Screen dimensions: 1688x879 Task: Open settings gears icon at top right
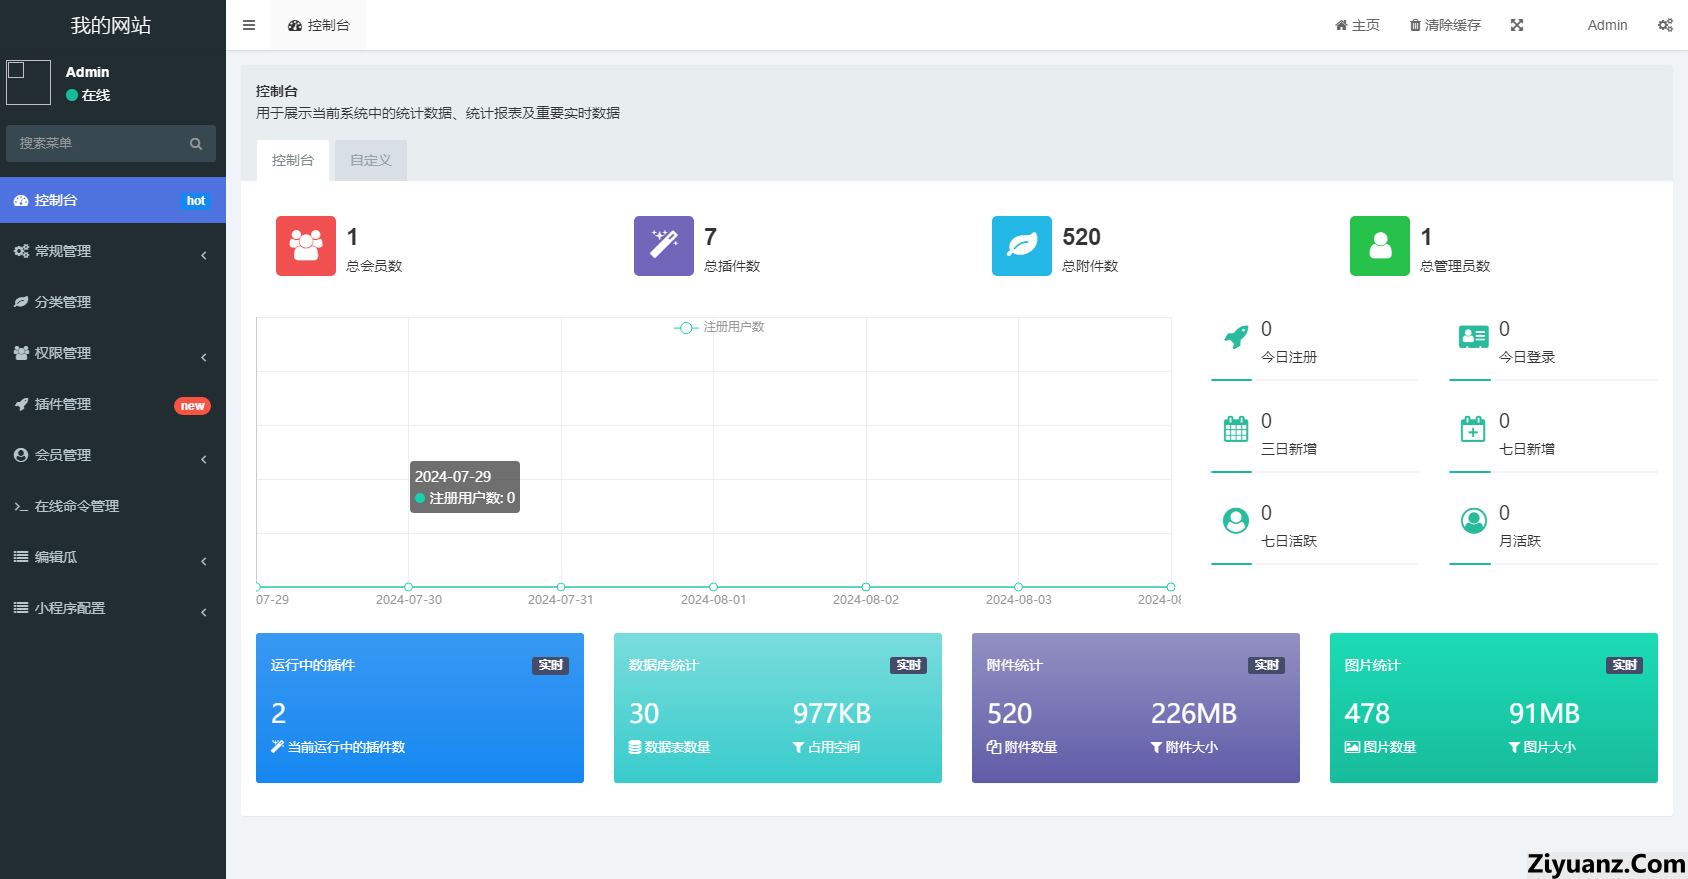(x=1665, y=25)
